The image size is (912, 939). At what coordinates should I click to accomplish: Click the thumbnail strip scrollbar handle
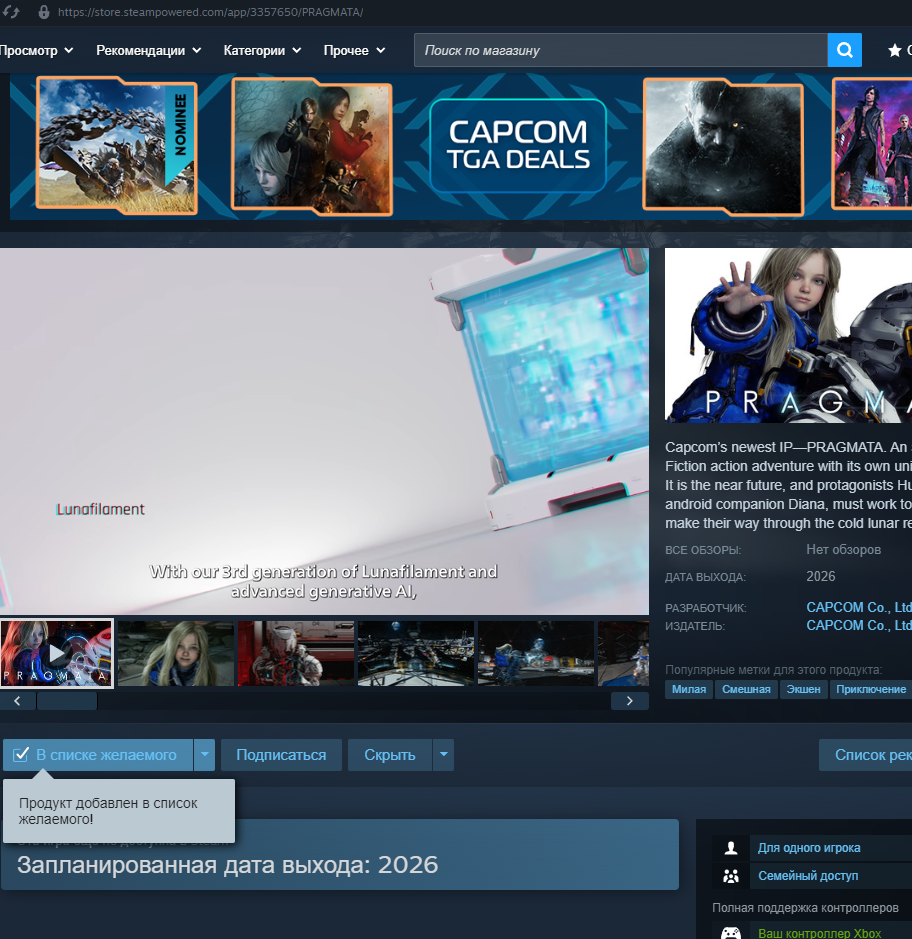(x=67, y=701)
